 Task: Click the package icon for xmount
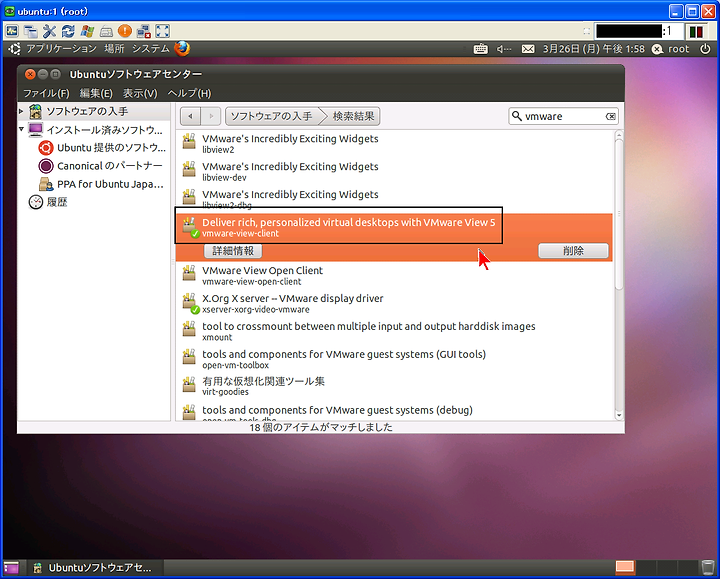189,329
